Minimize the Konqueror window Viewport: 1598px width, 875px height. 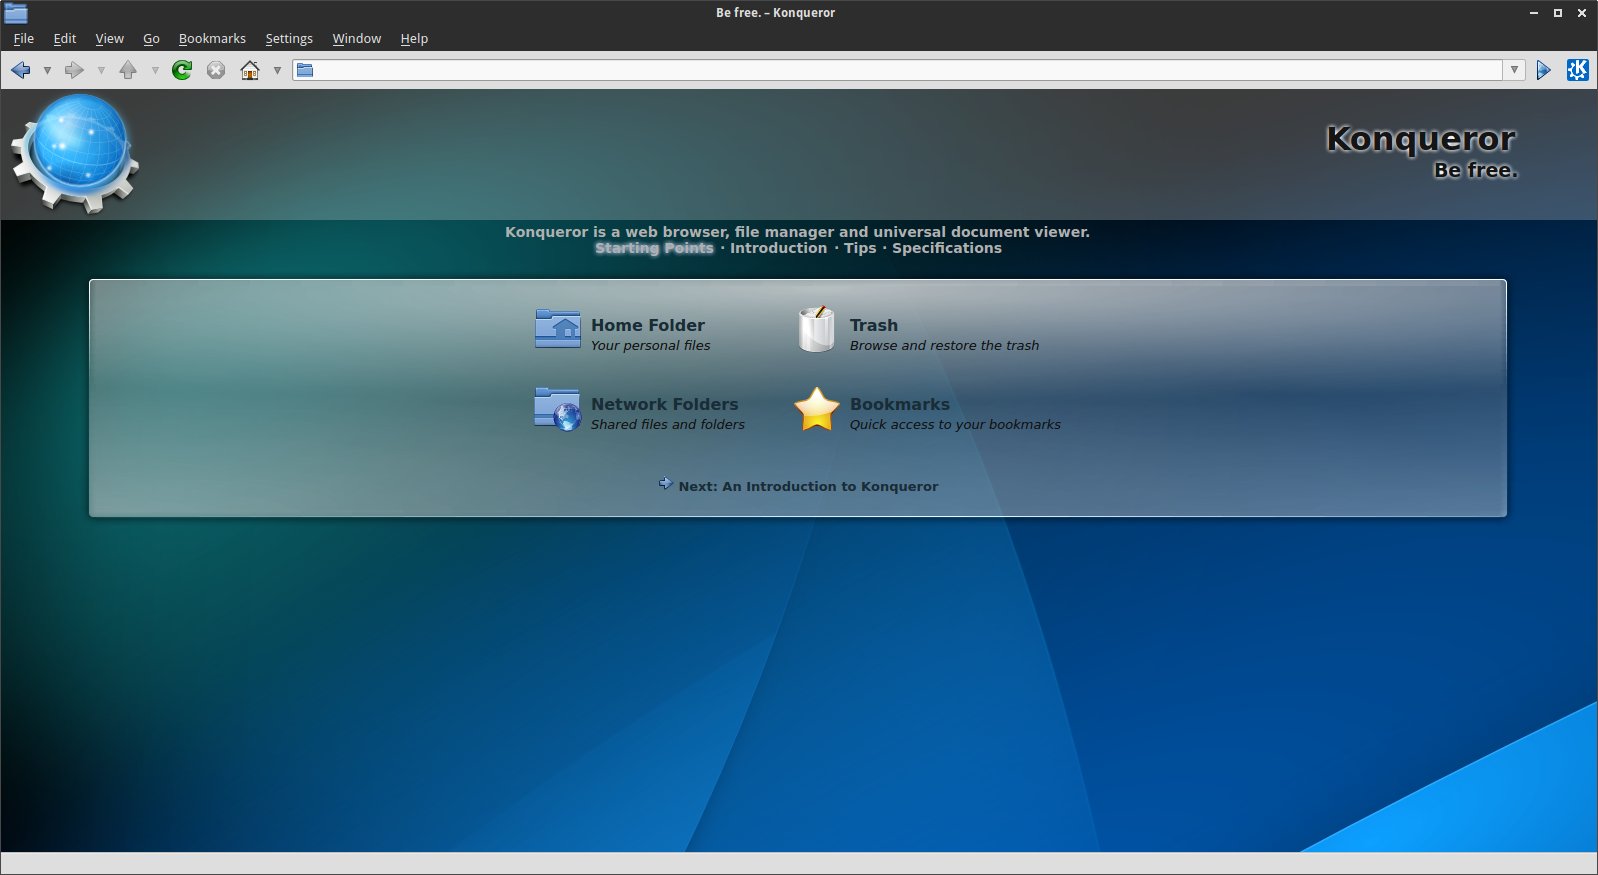tap(1534, 13)
